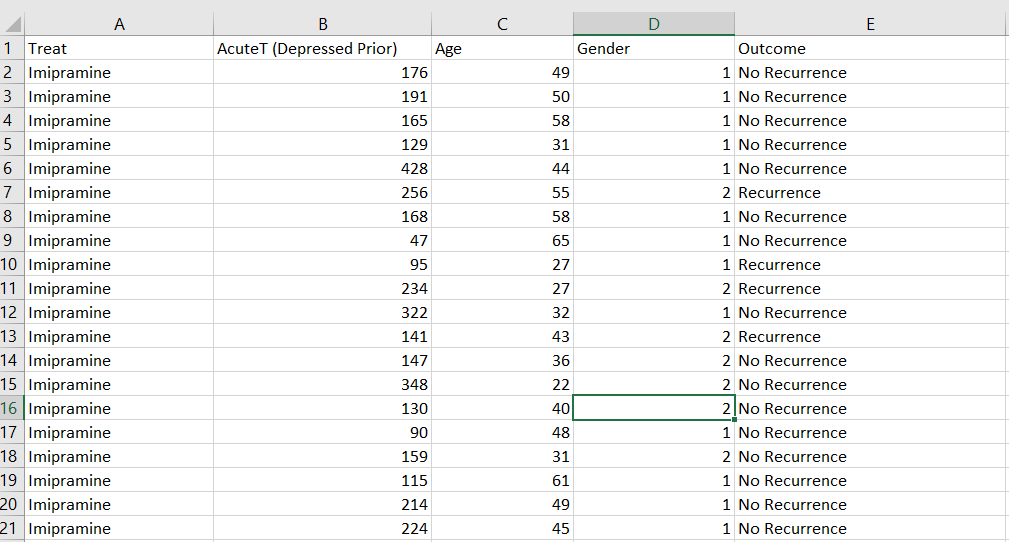Click the Age cell with value 65
This screenshot has height=542, width=1009.
[502, 241]
